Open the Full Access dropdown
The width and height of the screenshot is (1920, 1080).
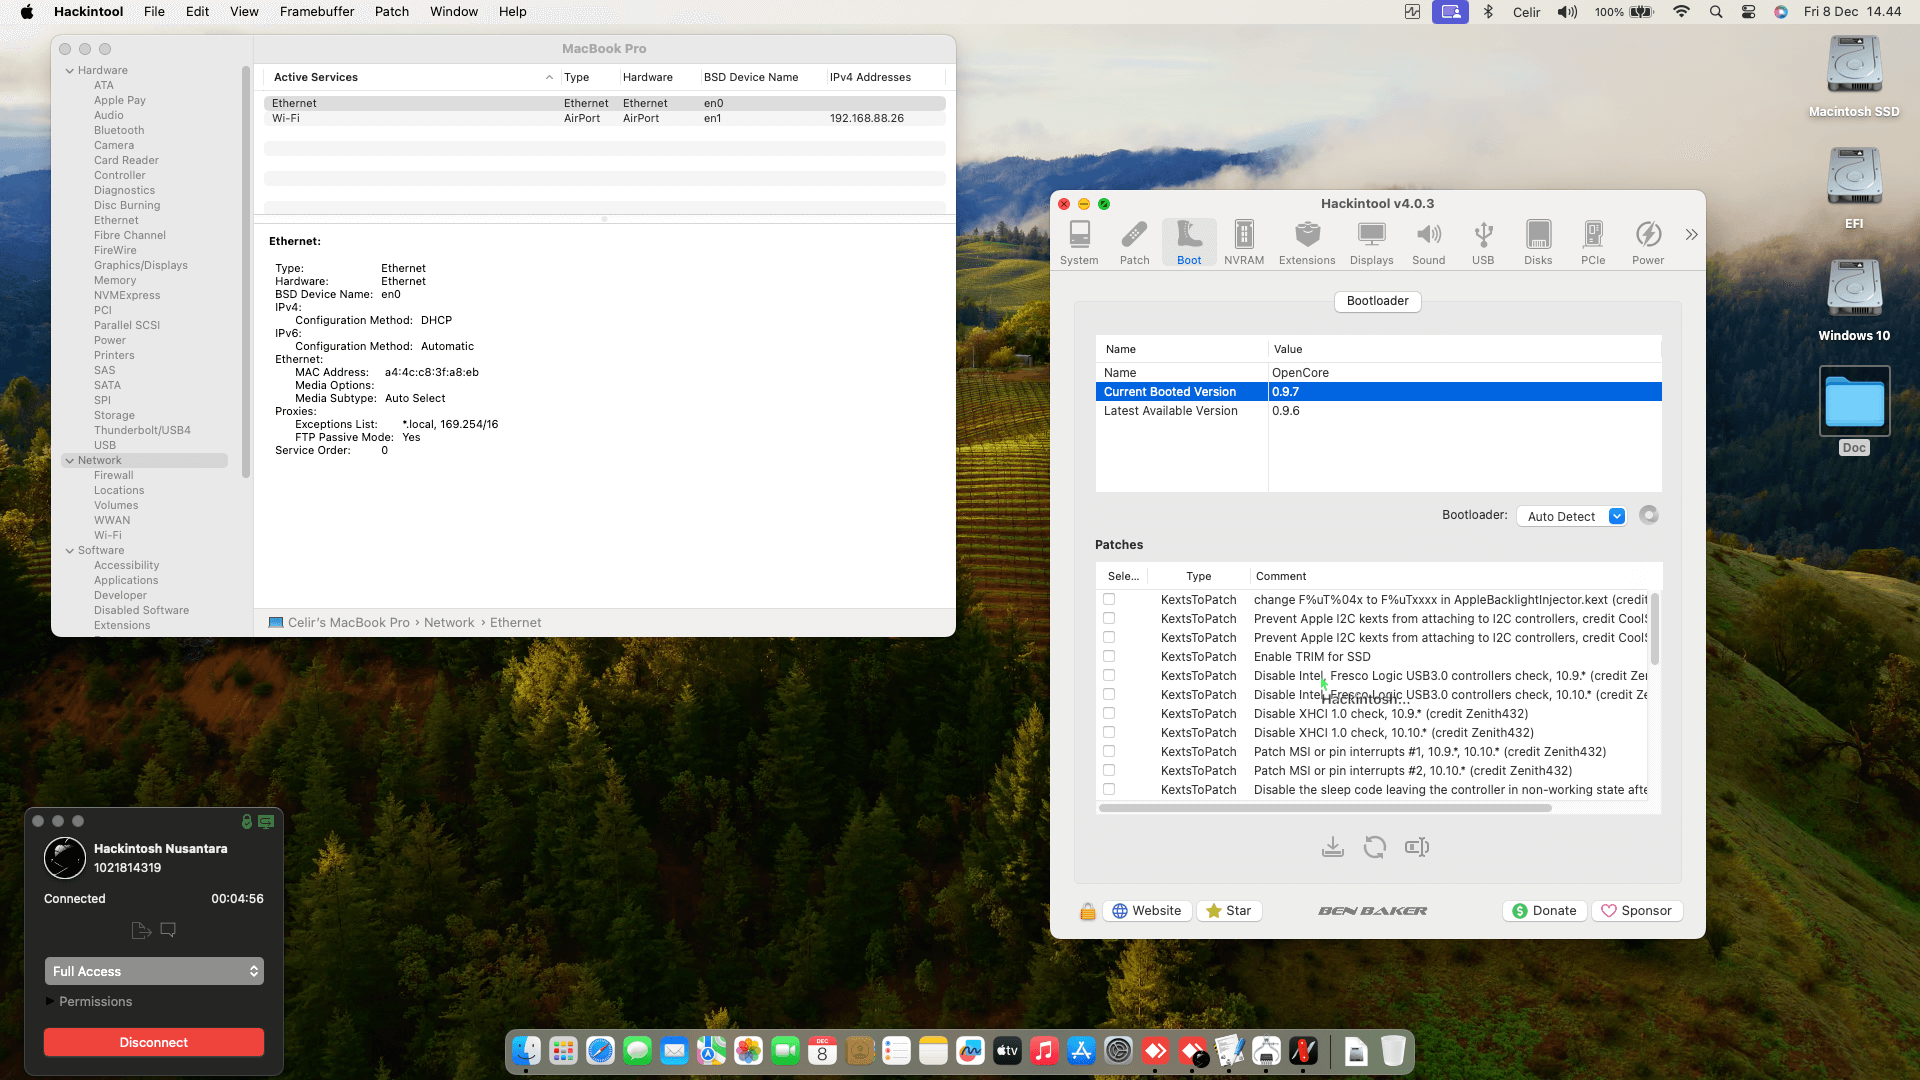click(x=154, y=971)
